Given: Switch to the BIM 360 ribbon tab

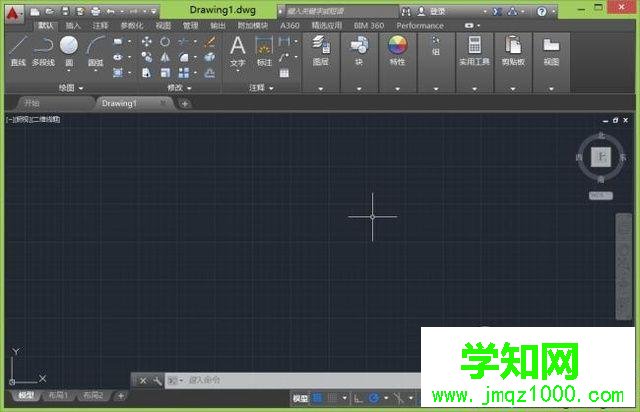Looking at the screenshot, I should (369, 26).
